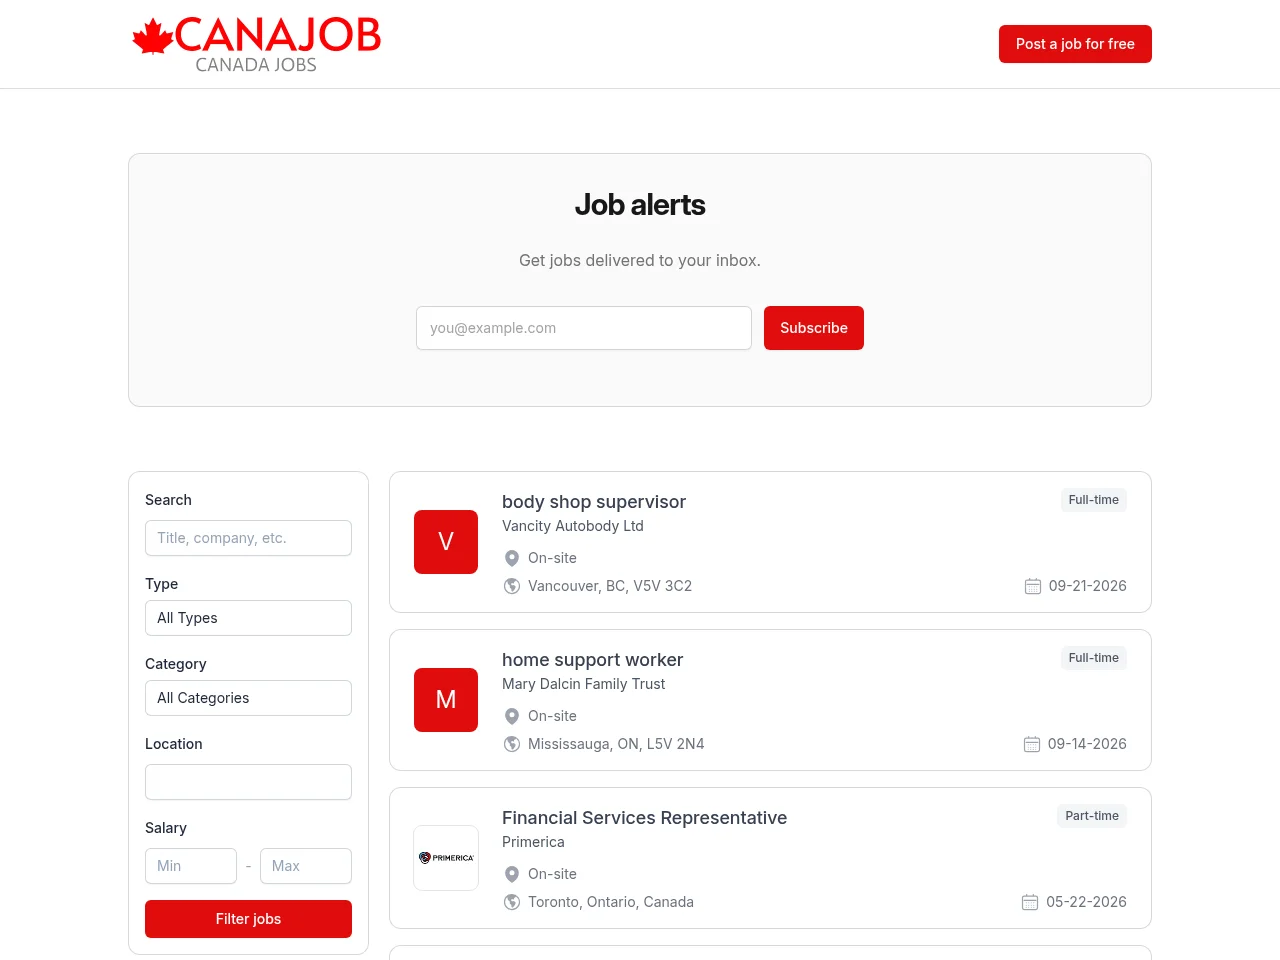Click the Vancity Autobody V logo tile
The width and height of the screenshot is (1280, 960).
(x=446, y=542)
